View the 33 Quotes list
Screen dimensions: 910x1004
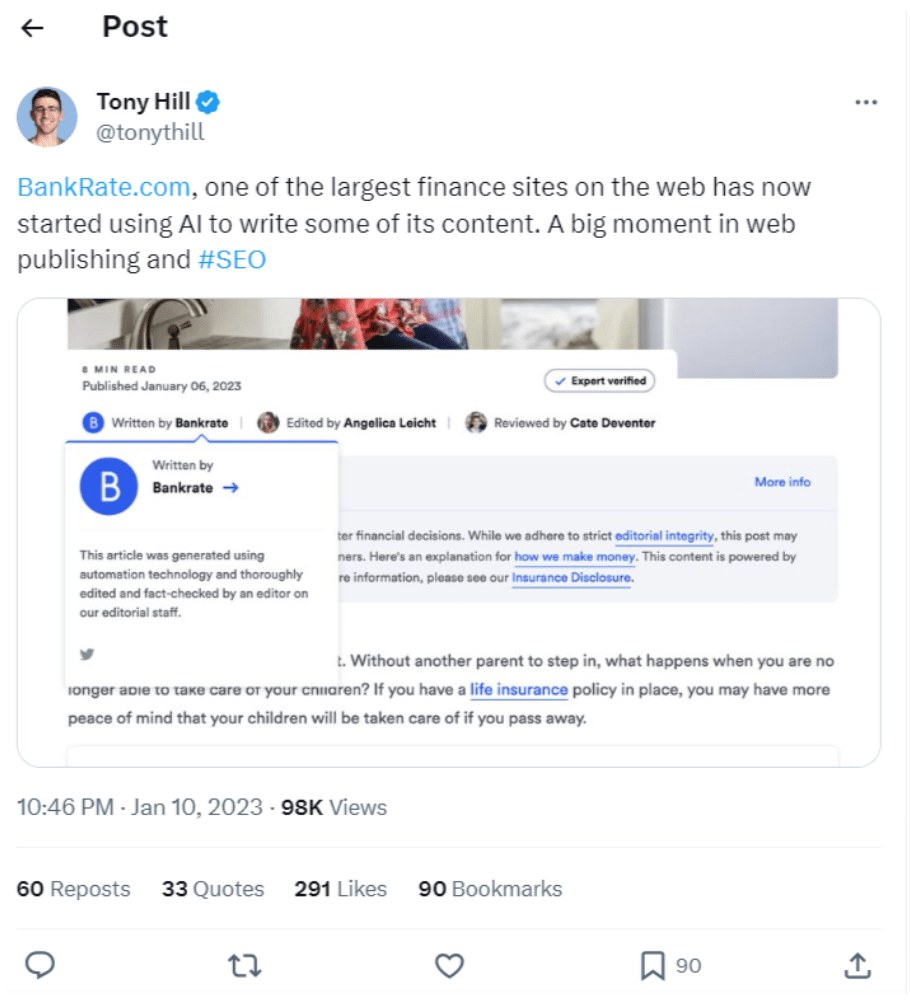tap(213, 889)
